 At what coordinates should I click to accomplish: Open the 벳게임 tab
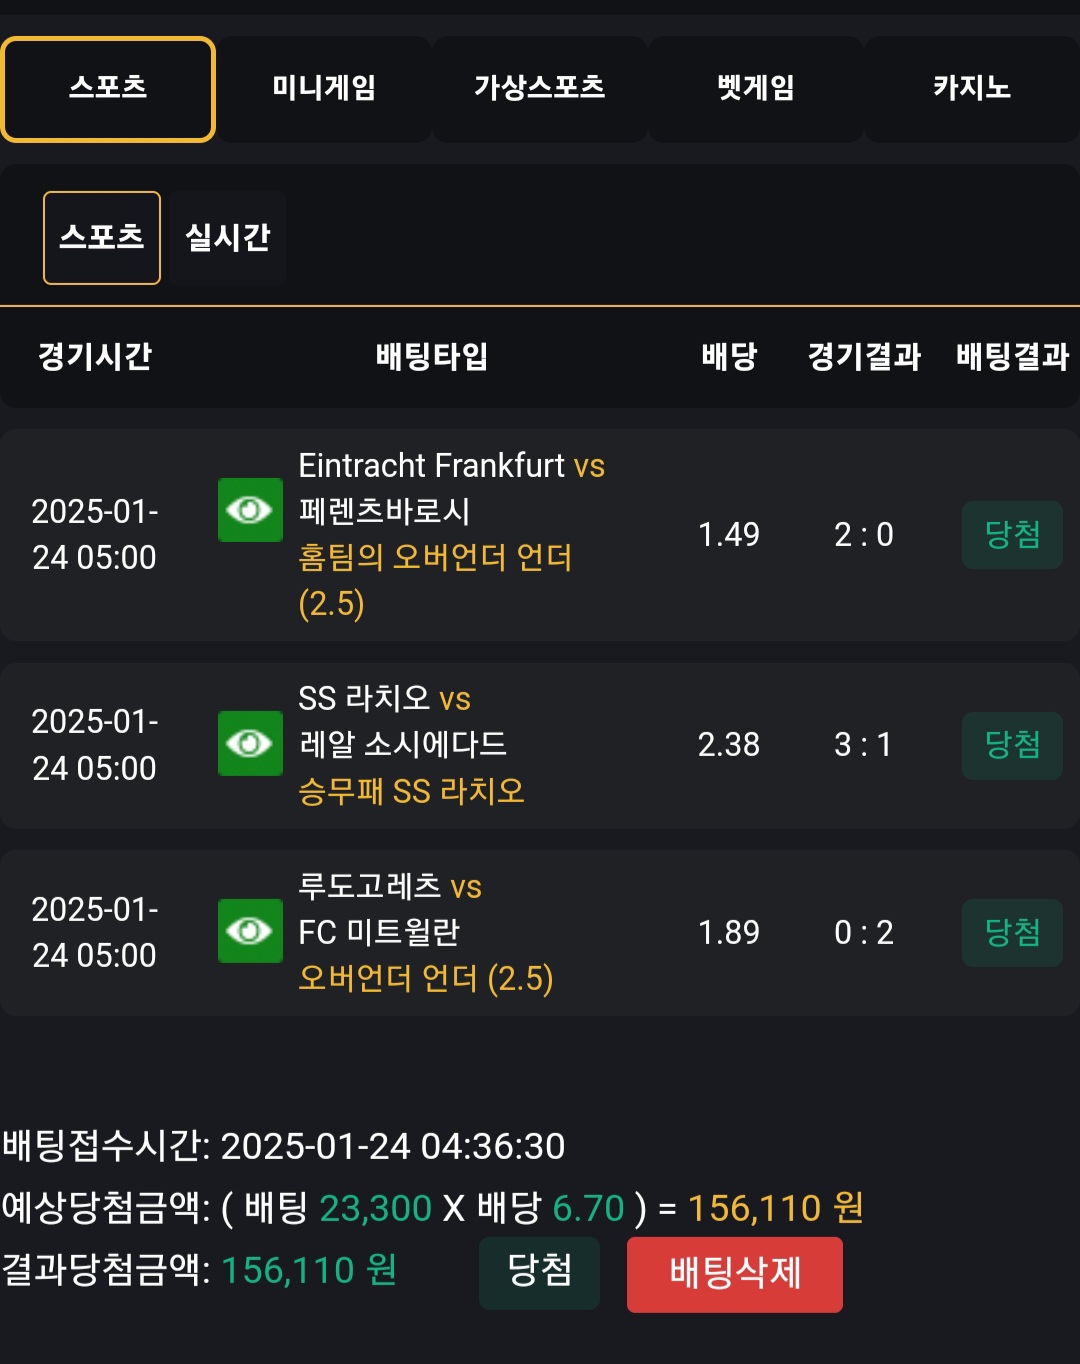(x=755, y=89)
